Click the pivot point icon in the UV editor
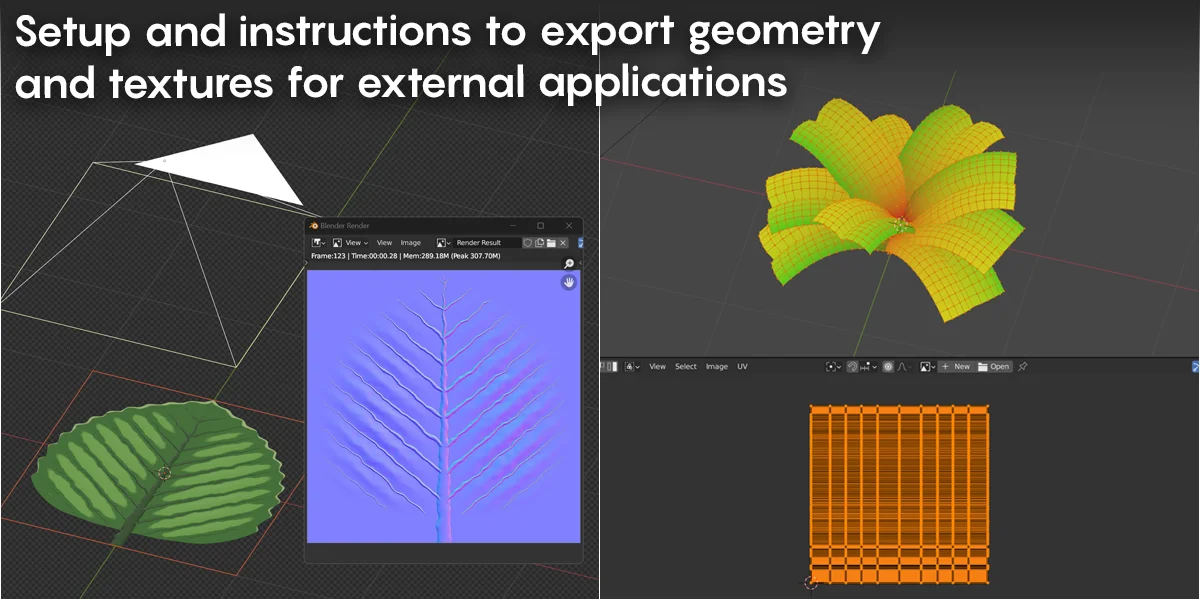The width and height of the screenshot is (1200, 600). pos(832,367)
